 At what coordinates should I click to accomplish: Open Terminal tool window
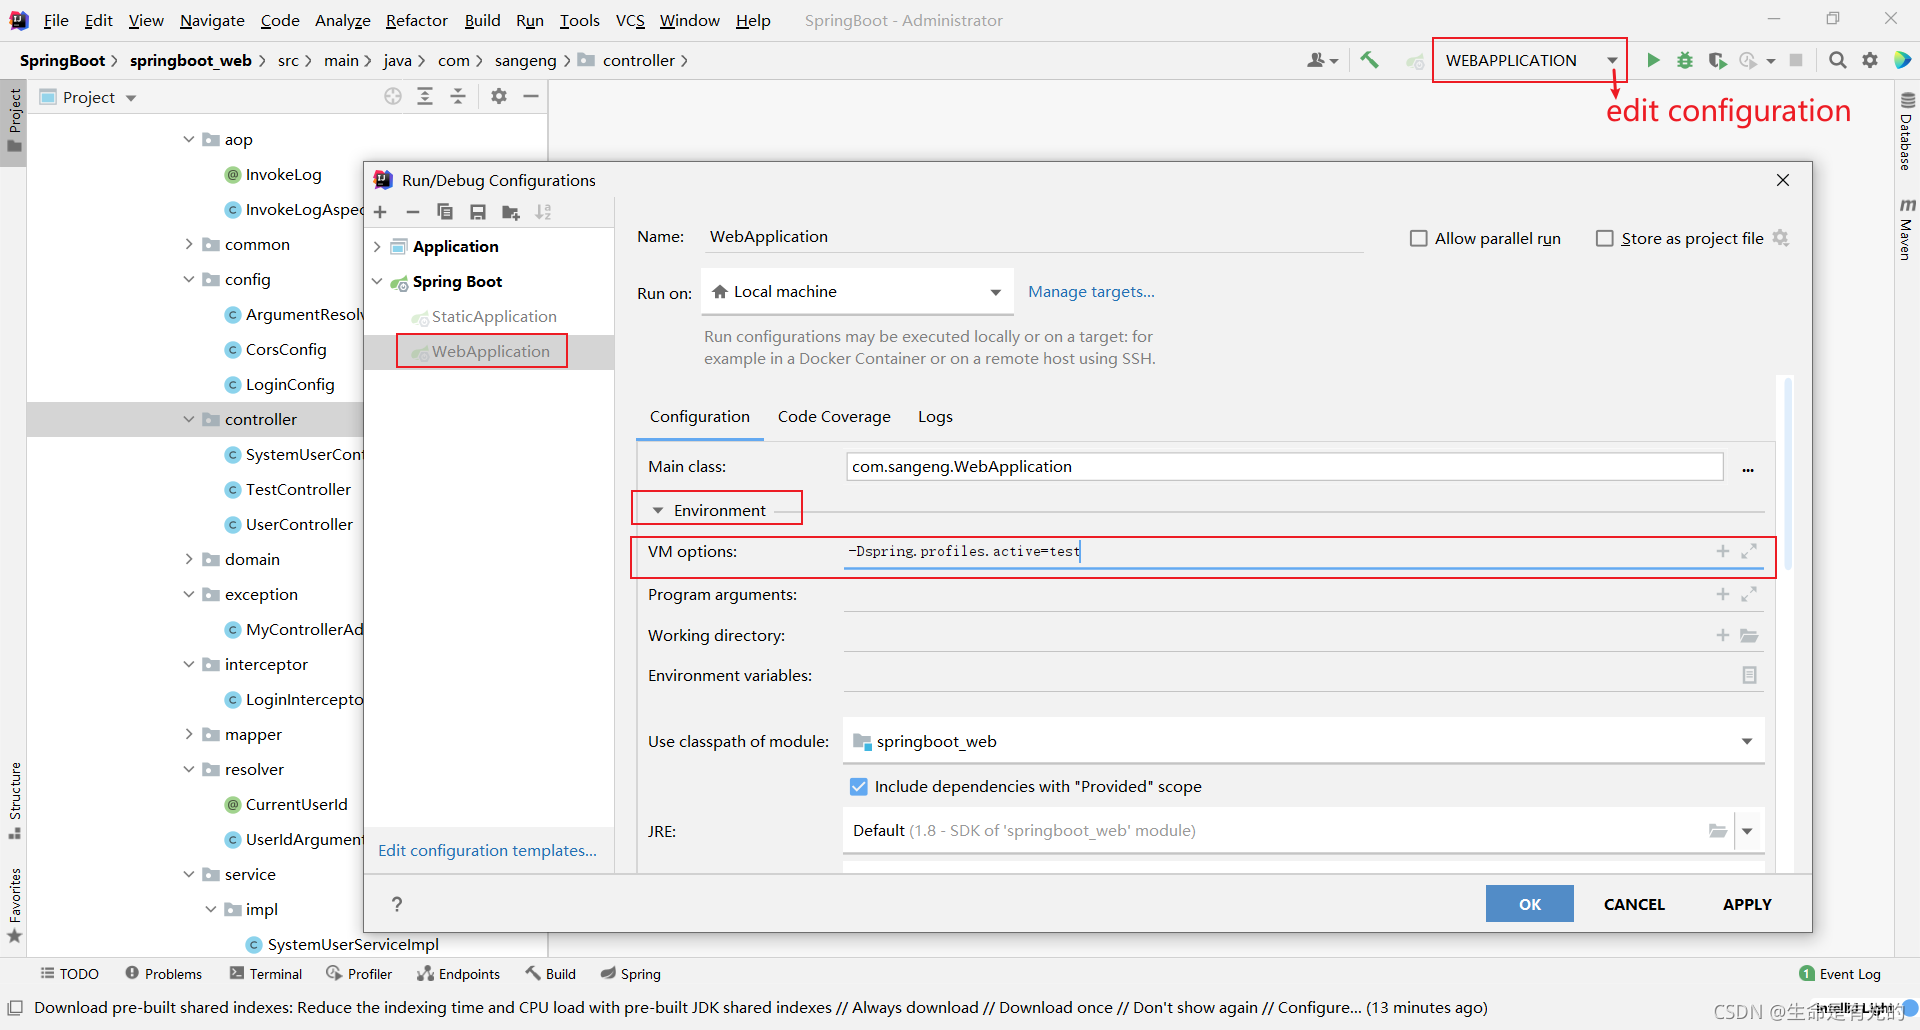point(265,974)
